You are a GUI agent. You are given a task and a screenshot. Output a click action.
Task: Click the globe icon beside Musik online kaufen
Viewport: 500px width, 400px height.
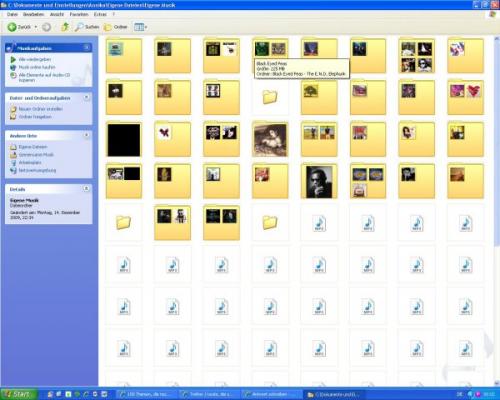[x=13, y=67]
